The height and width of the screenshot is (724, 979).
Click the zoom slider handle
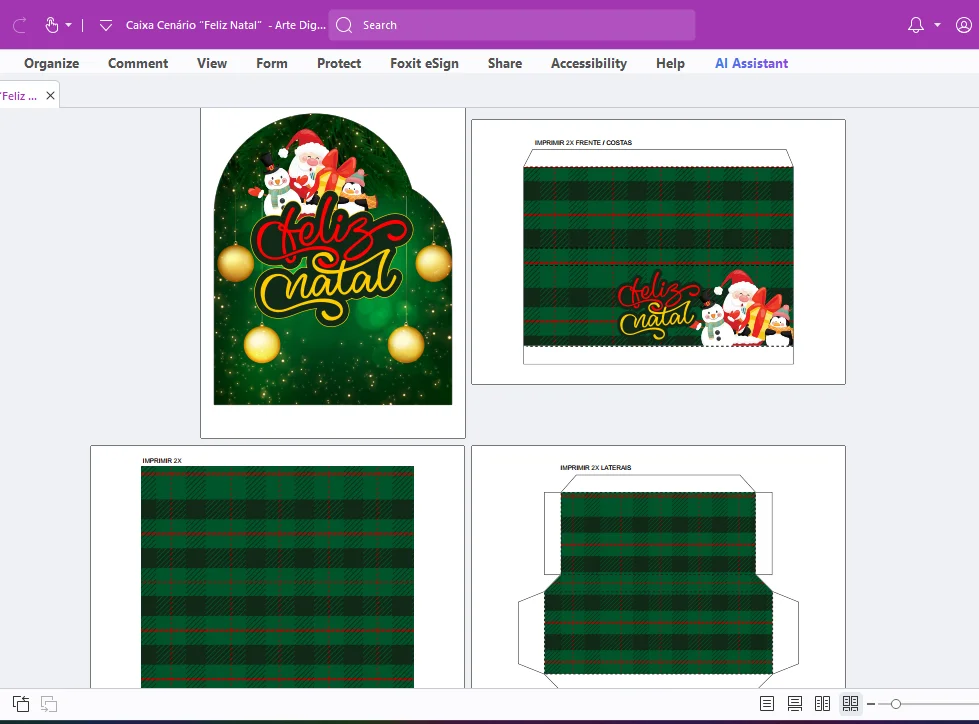pyautogui.click(x=896, y=704)
